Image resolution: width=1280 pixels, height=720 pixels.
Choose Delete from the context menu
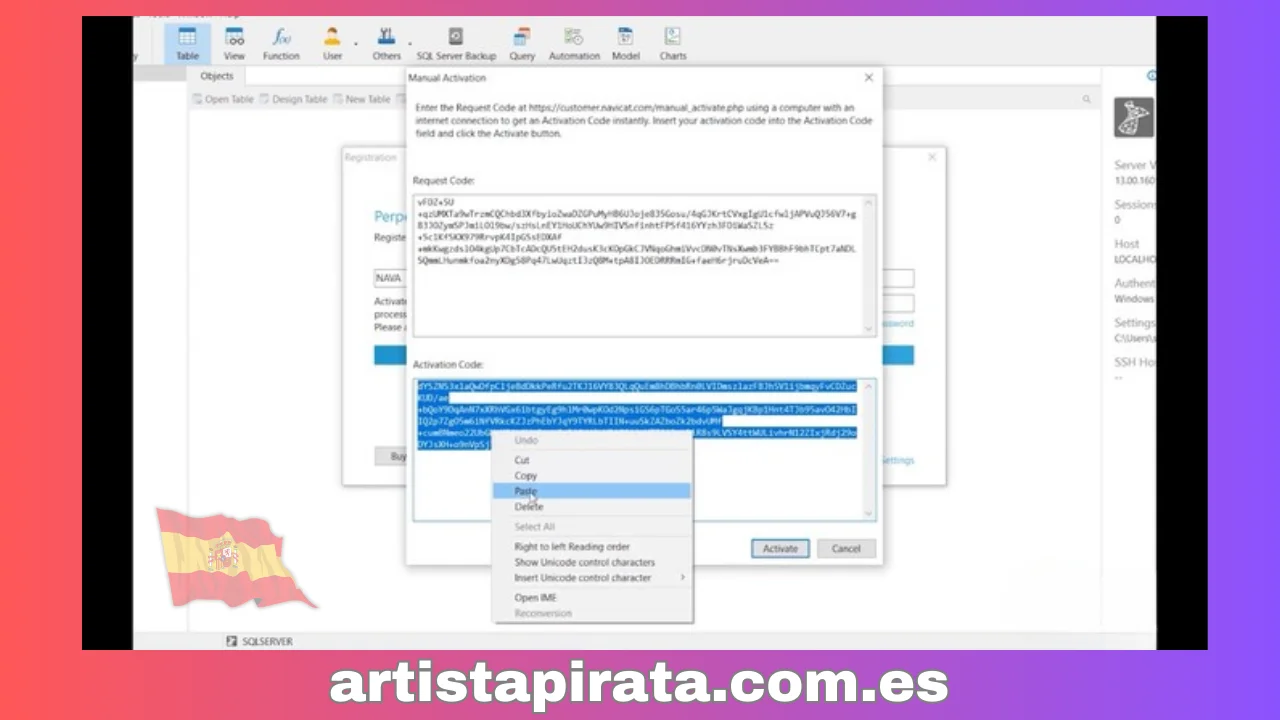[592, 506]
